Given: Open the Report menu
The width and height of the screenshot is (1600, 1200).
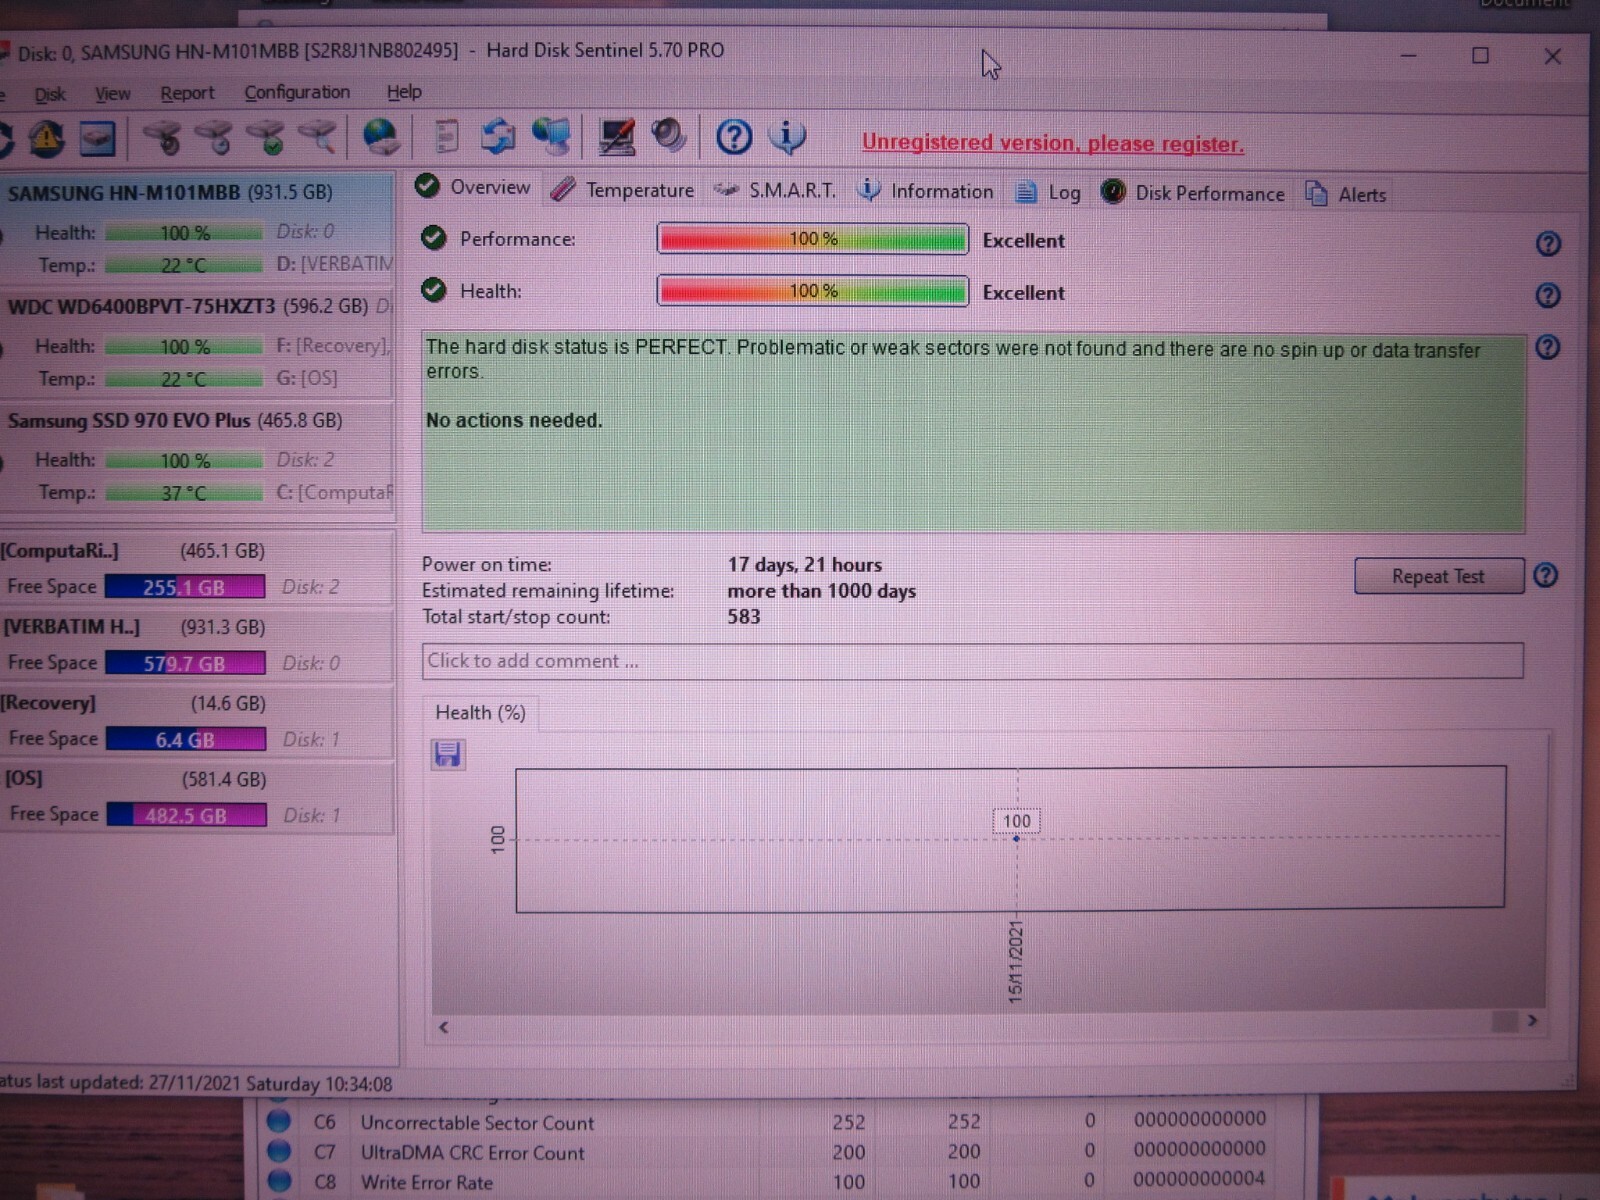Looking at the screenshot, I should click(x=187, y=93).
